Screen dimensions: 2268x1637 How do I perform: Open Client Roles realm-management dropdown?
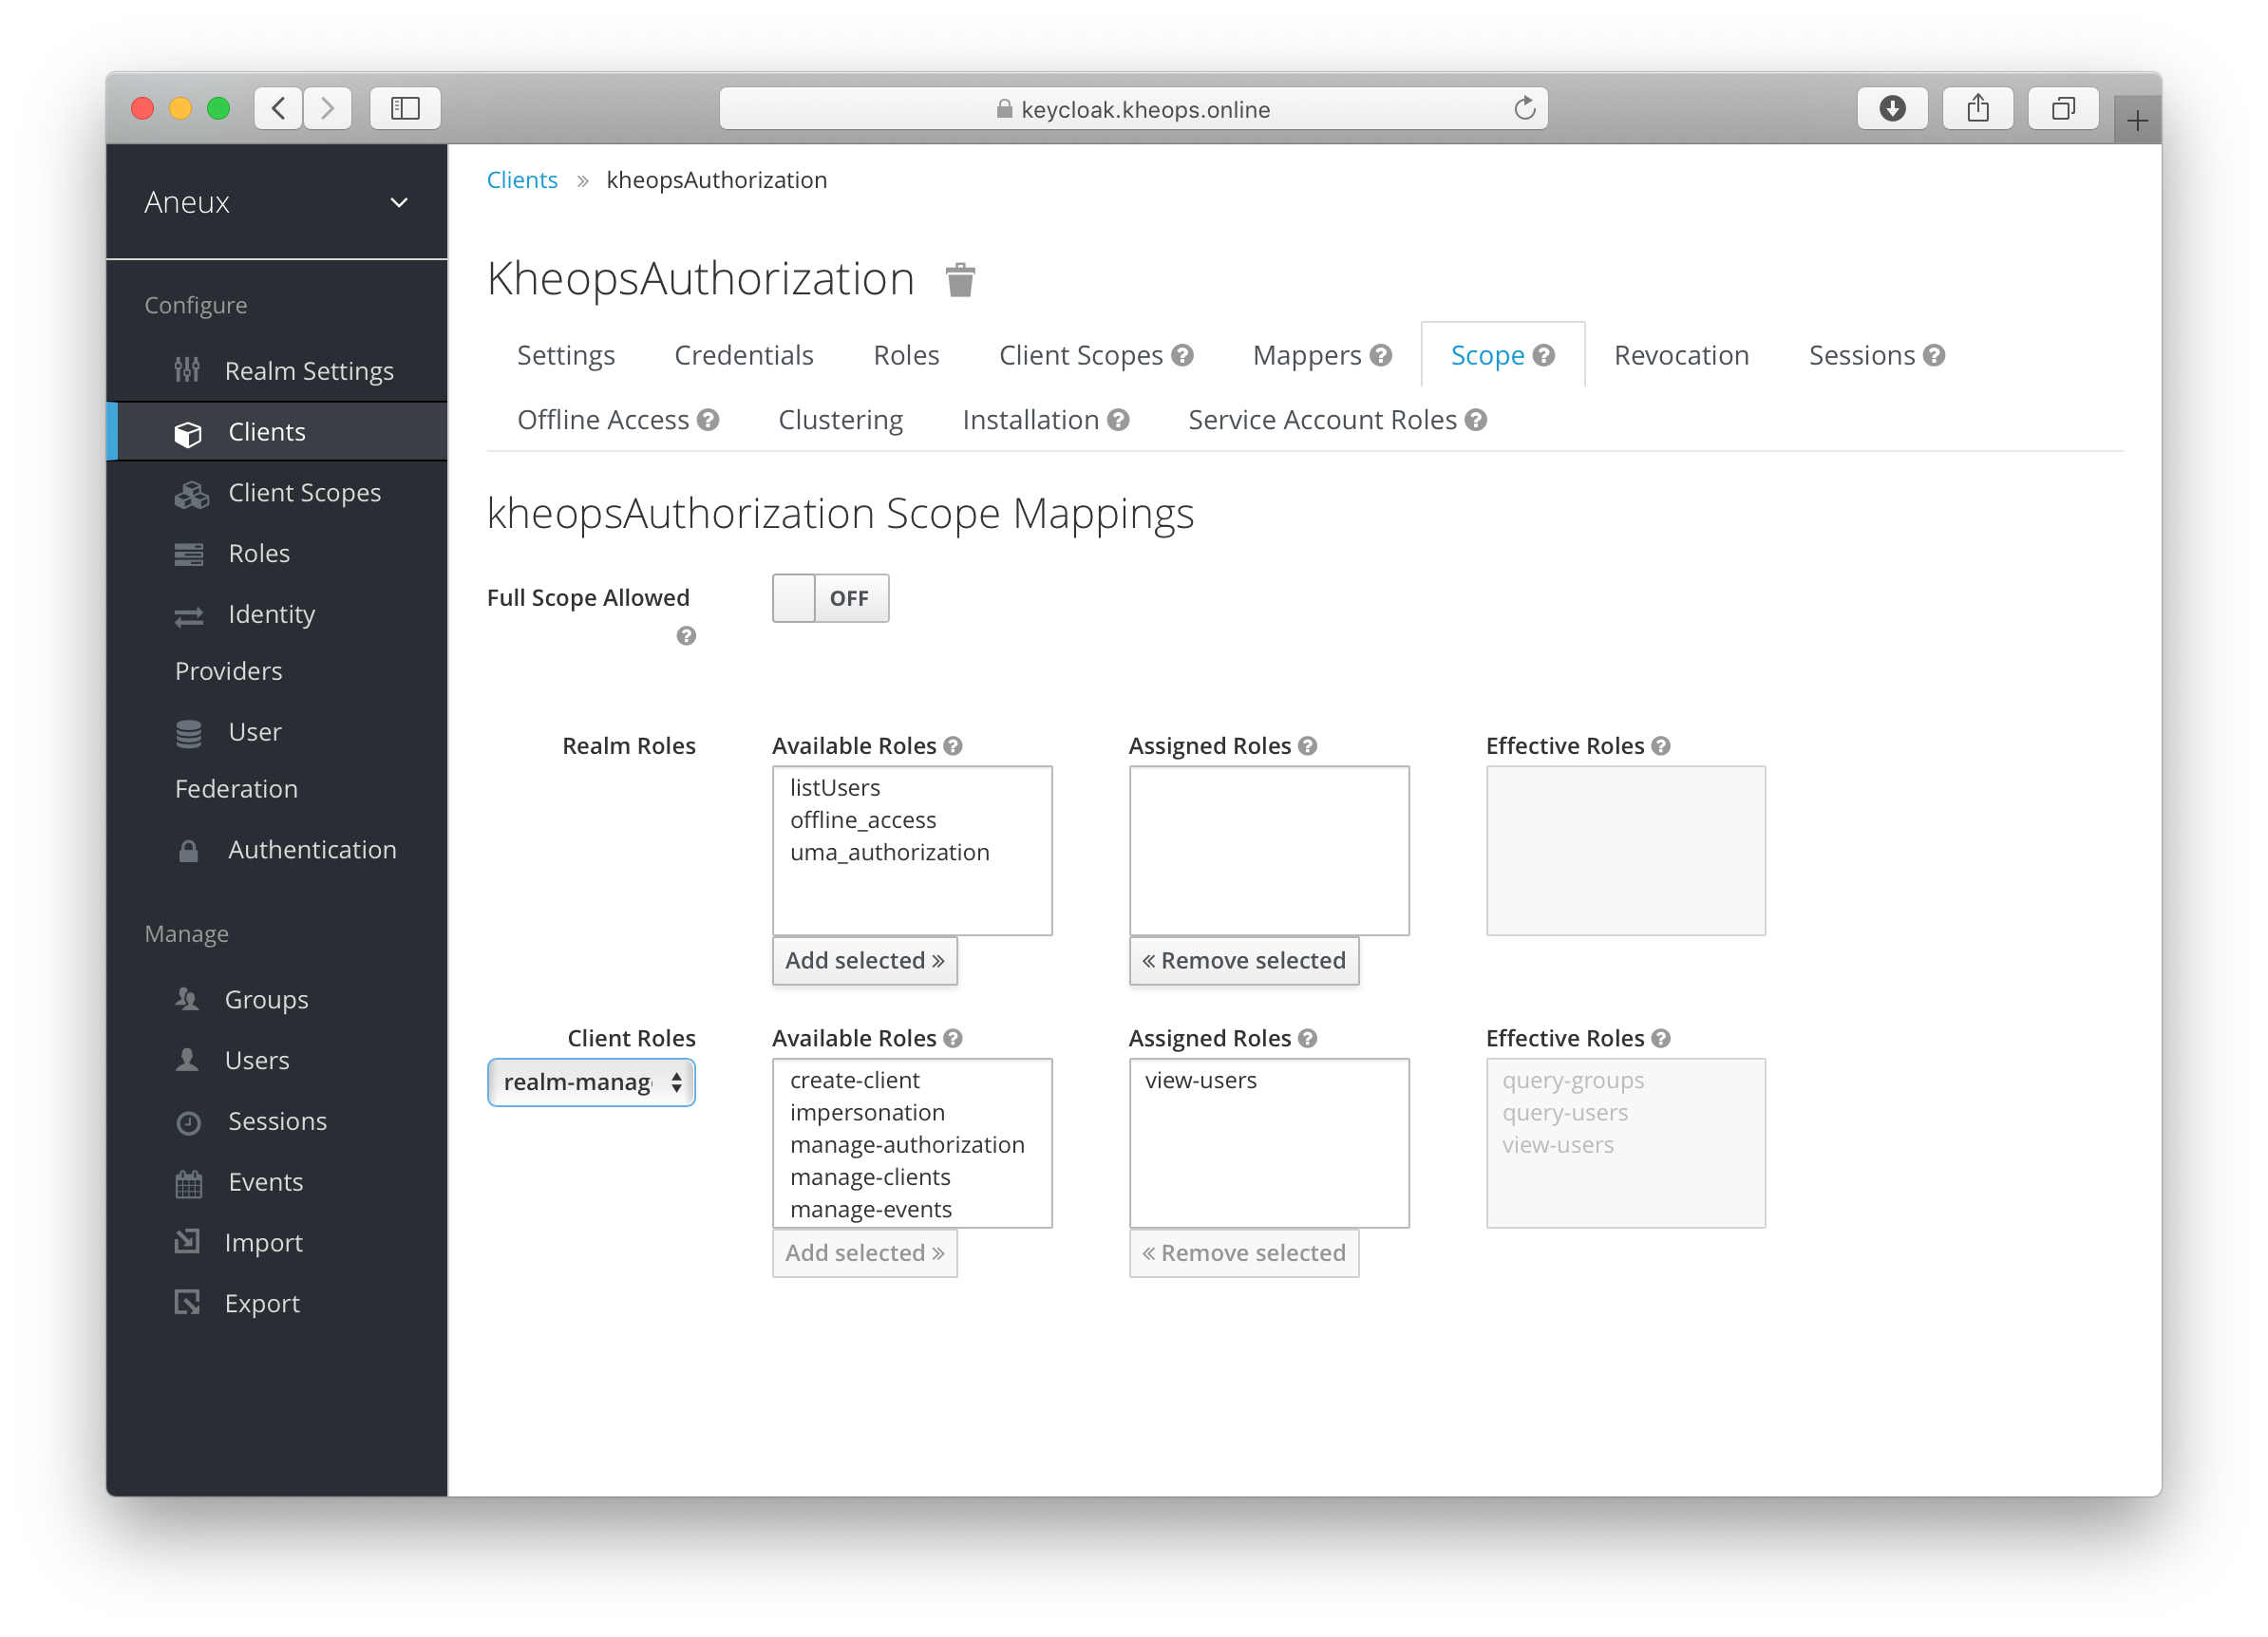pos(591,1083)
